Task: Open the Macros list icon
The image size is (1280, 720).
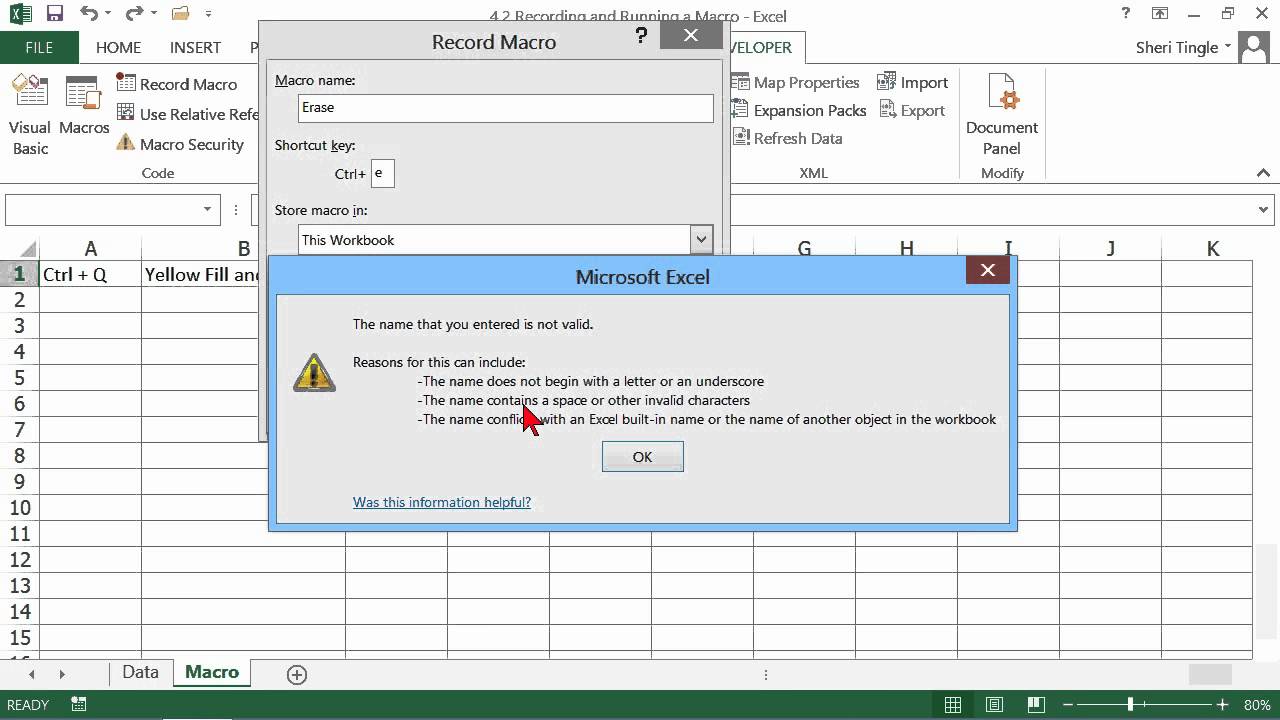Action: coord(84,93)
